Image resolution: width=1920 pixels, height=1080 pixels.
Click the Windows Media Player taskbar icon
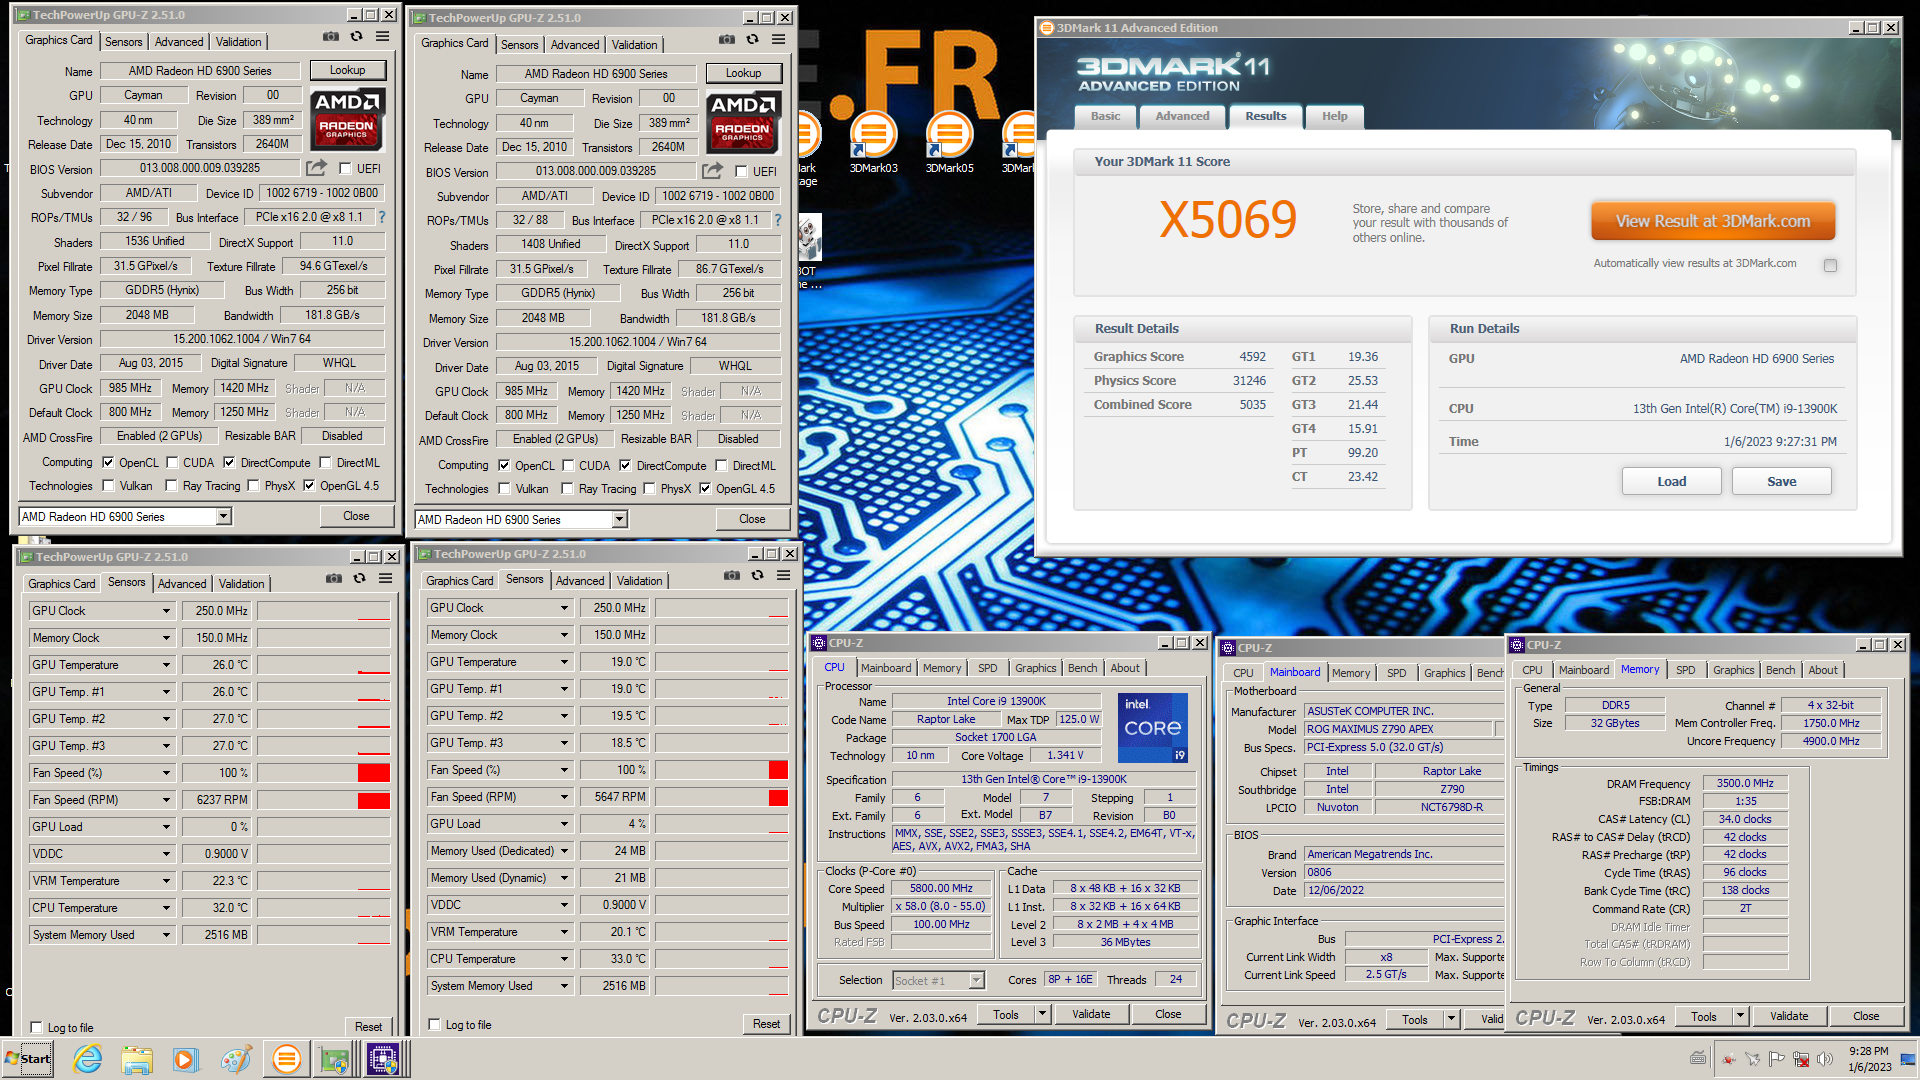tap(185, 1059)
